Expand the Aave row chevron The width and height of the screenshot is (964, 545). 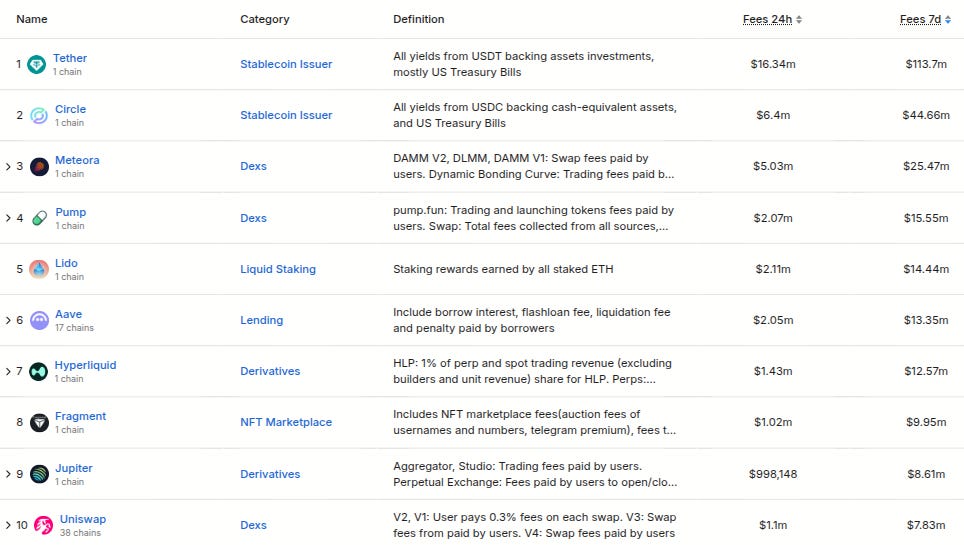(8, 320)
